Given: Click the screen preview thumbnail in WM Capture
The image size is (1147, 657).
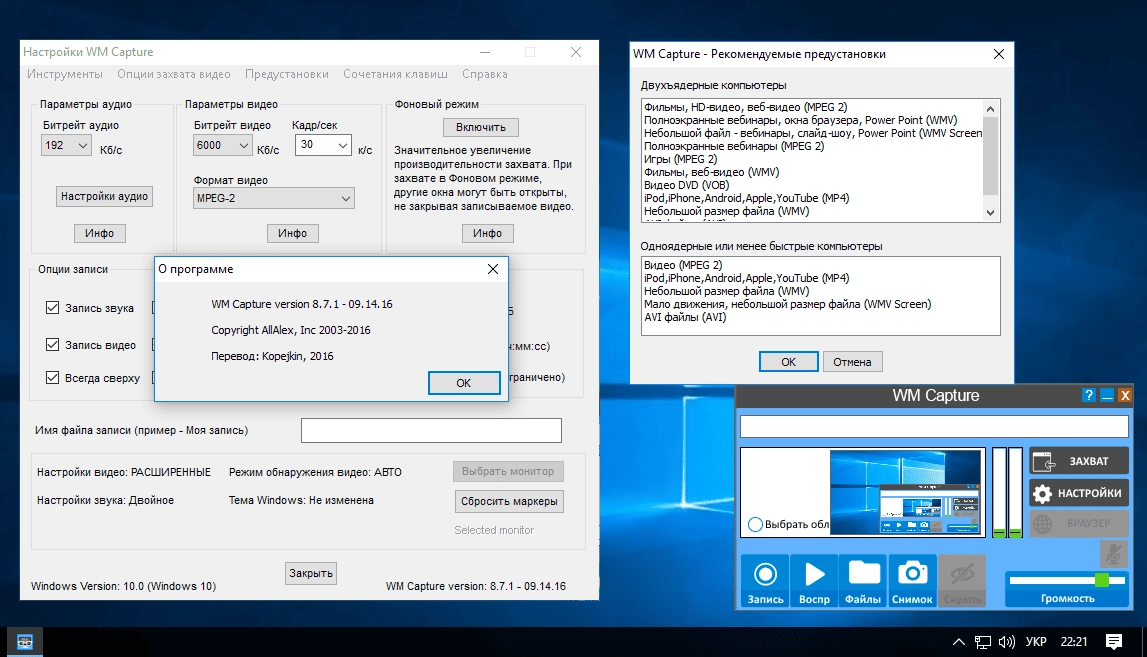Looking at the screenshot, I should pyautogui.click(x=905, y=492).
